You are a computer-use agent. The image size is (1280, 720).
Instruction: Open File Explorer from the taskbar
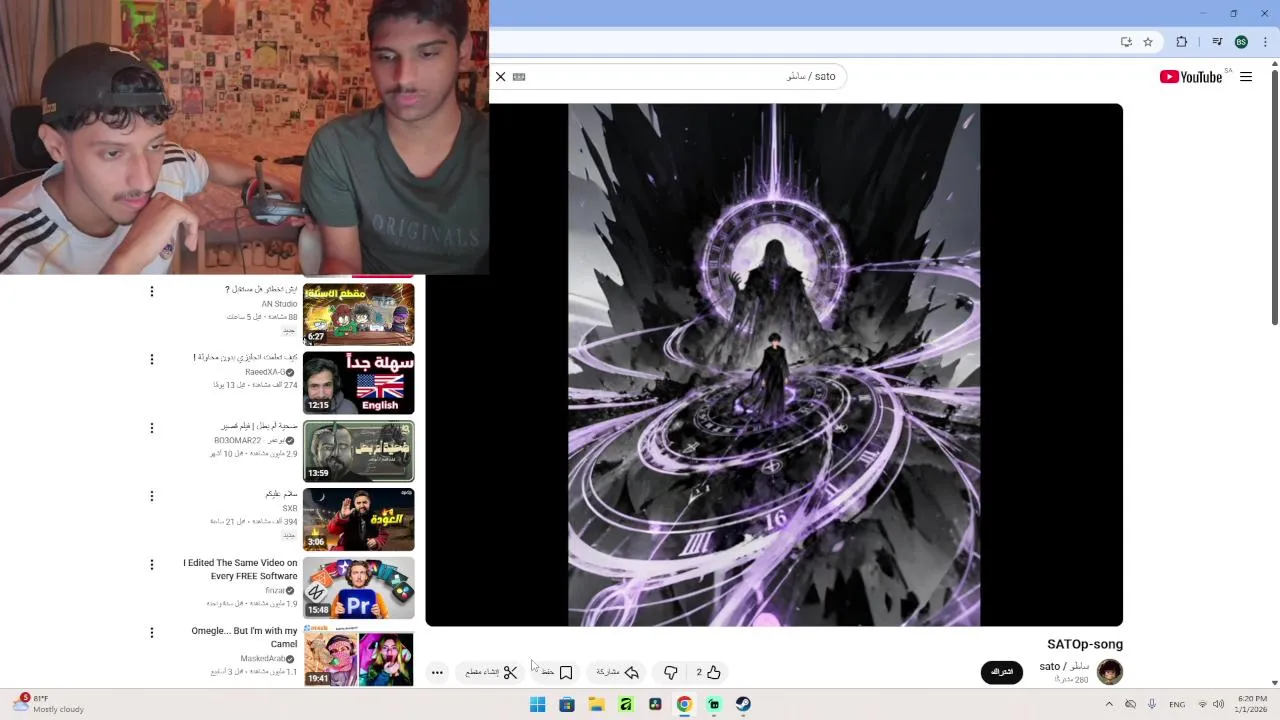[597, 704]
